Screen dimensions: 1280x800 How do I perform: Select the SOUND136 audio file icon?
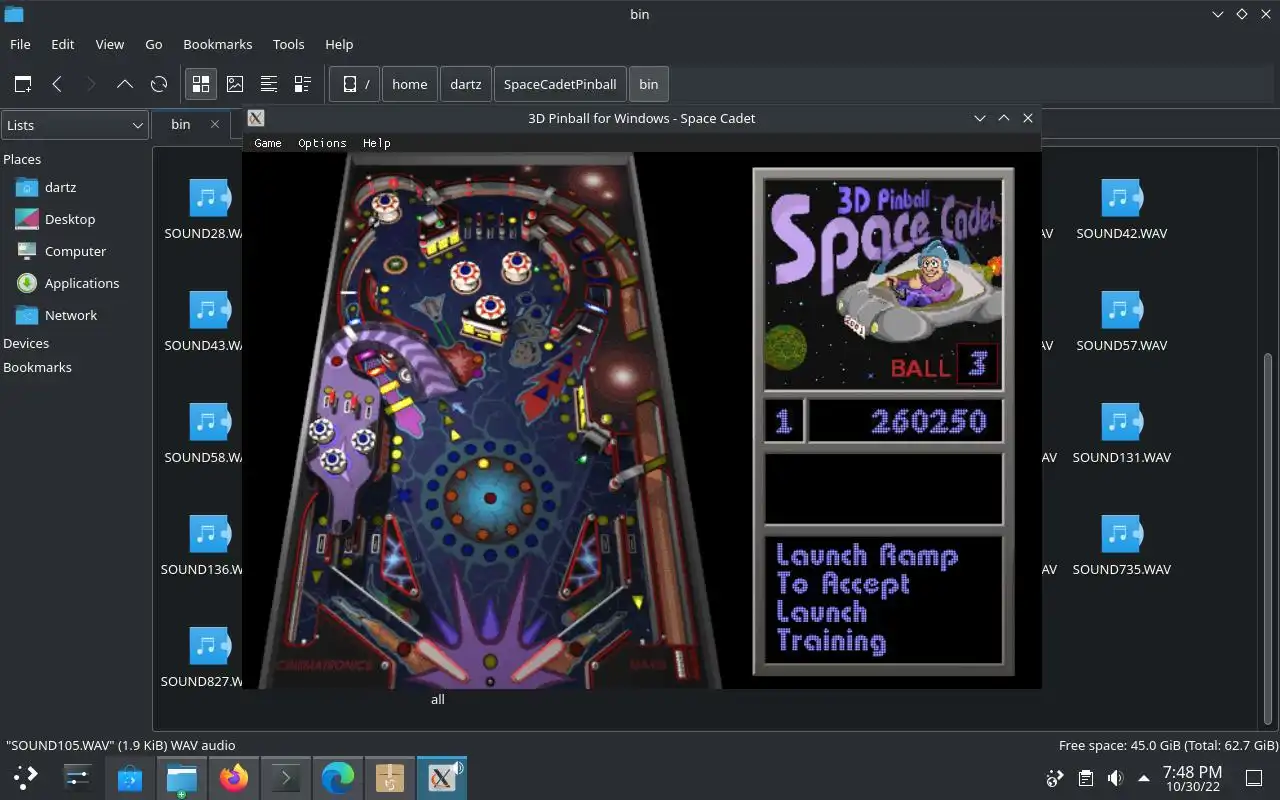point(209,534)
